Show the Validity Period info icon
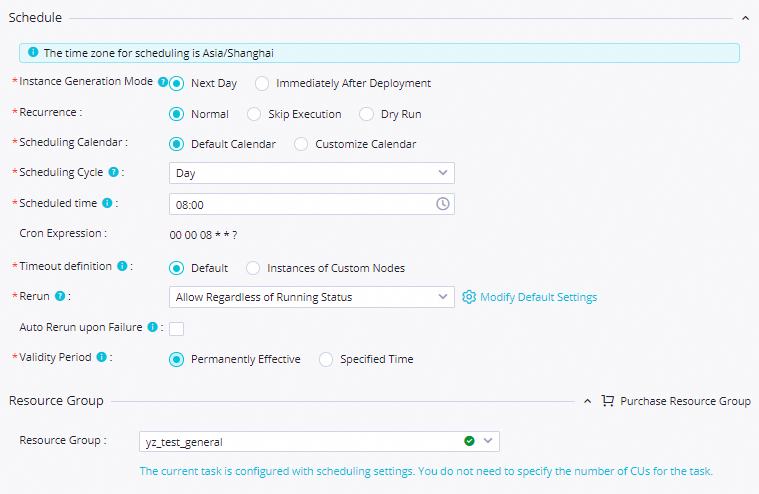The image size is (759, 494). tap(102, 357)
